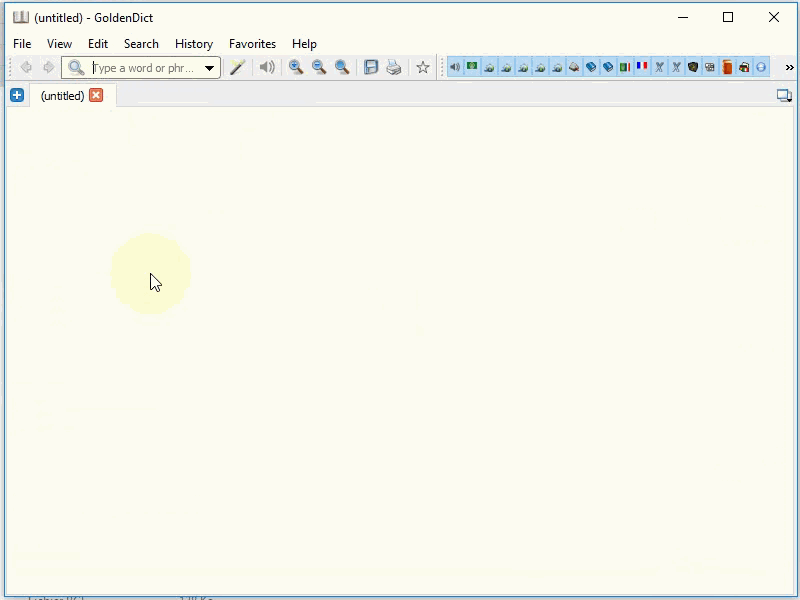Pronounce the word with the main toolbar speaker icon
This screenshot has height=600, width=800.
(267, 67)
